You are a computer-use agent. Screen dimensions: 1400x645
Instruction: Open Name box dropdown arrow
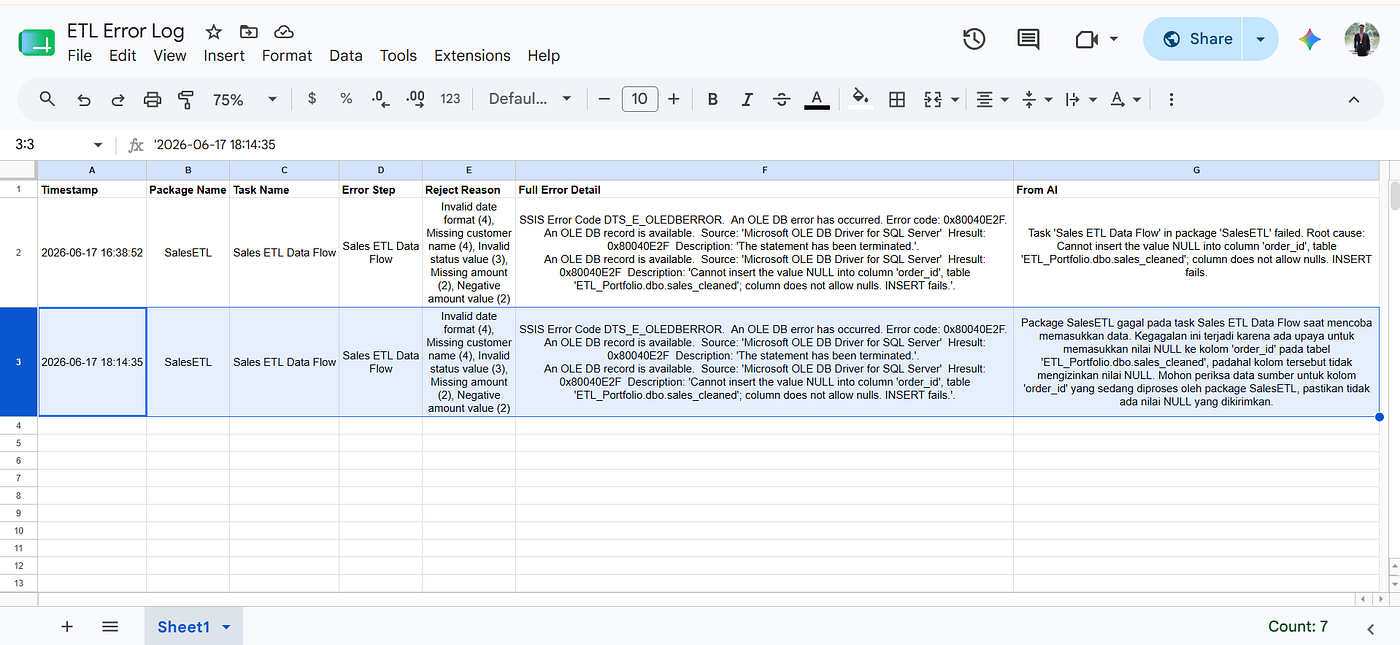coord(97,145)
